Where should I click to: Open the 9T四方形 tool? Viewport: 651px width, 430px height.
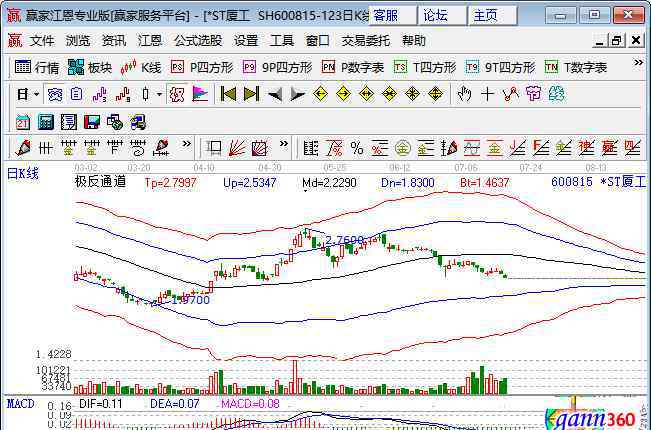[x=500, y=67]
